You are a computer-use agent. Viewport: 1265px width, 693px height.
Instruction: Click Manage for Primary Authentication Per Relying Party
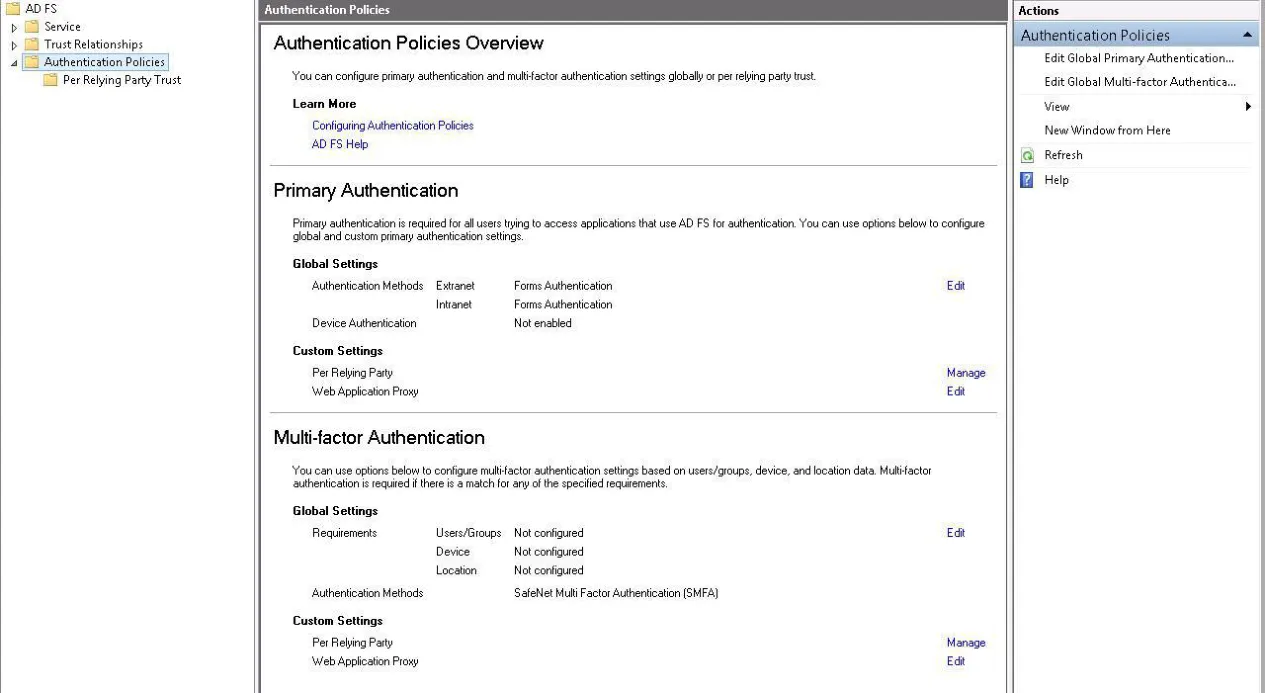coord(966,373)
